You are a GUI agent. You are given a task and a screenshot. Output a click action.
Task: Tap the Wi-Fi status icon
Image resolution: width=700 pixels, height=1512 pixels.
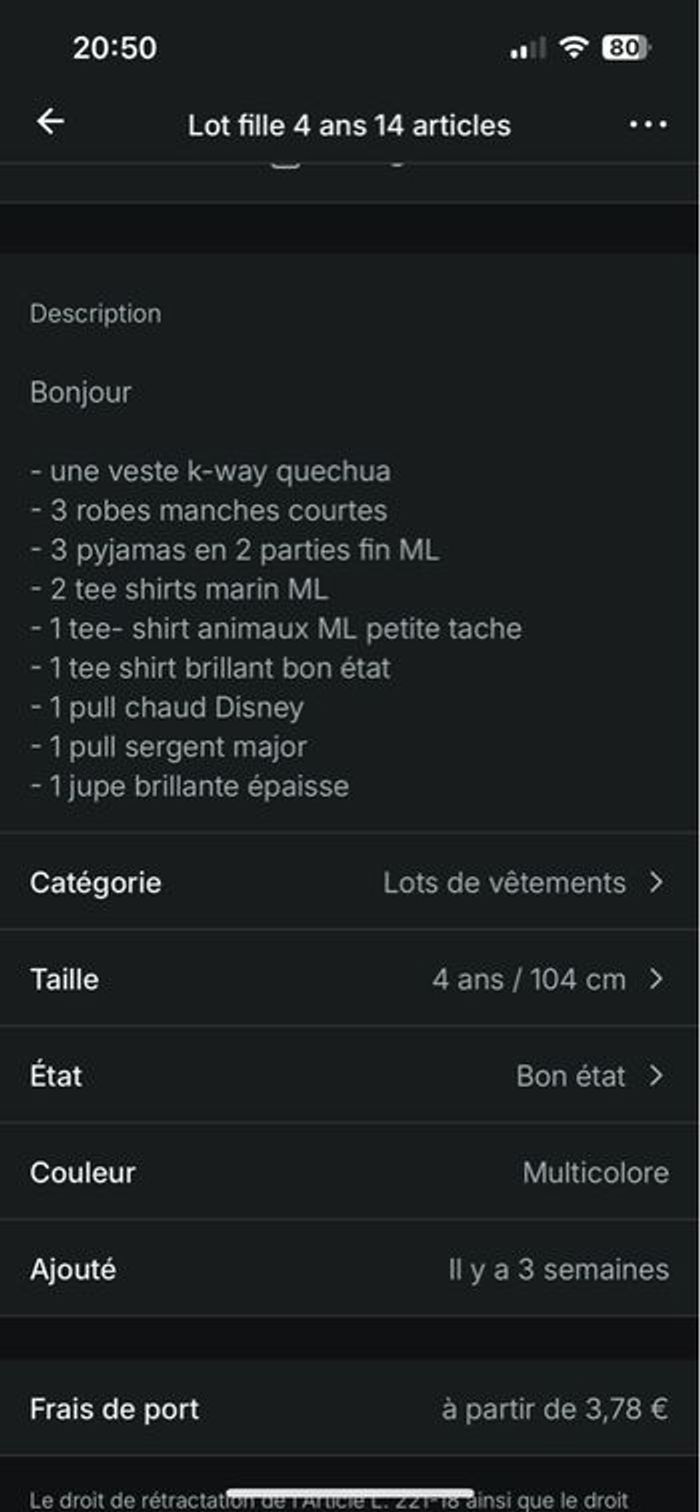(573, 47)
